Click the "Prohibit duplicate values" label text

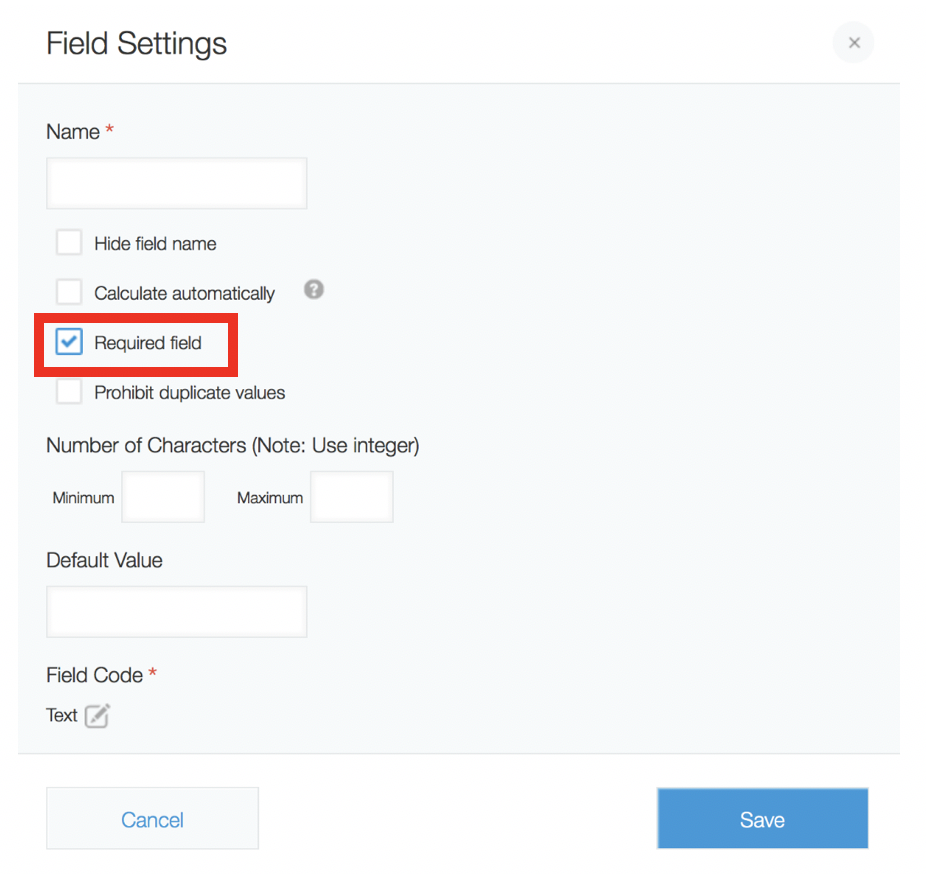190,393
